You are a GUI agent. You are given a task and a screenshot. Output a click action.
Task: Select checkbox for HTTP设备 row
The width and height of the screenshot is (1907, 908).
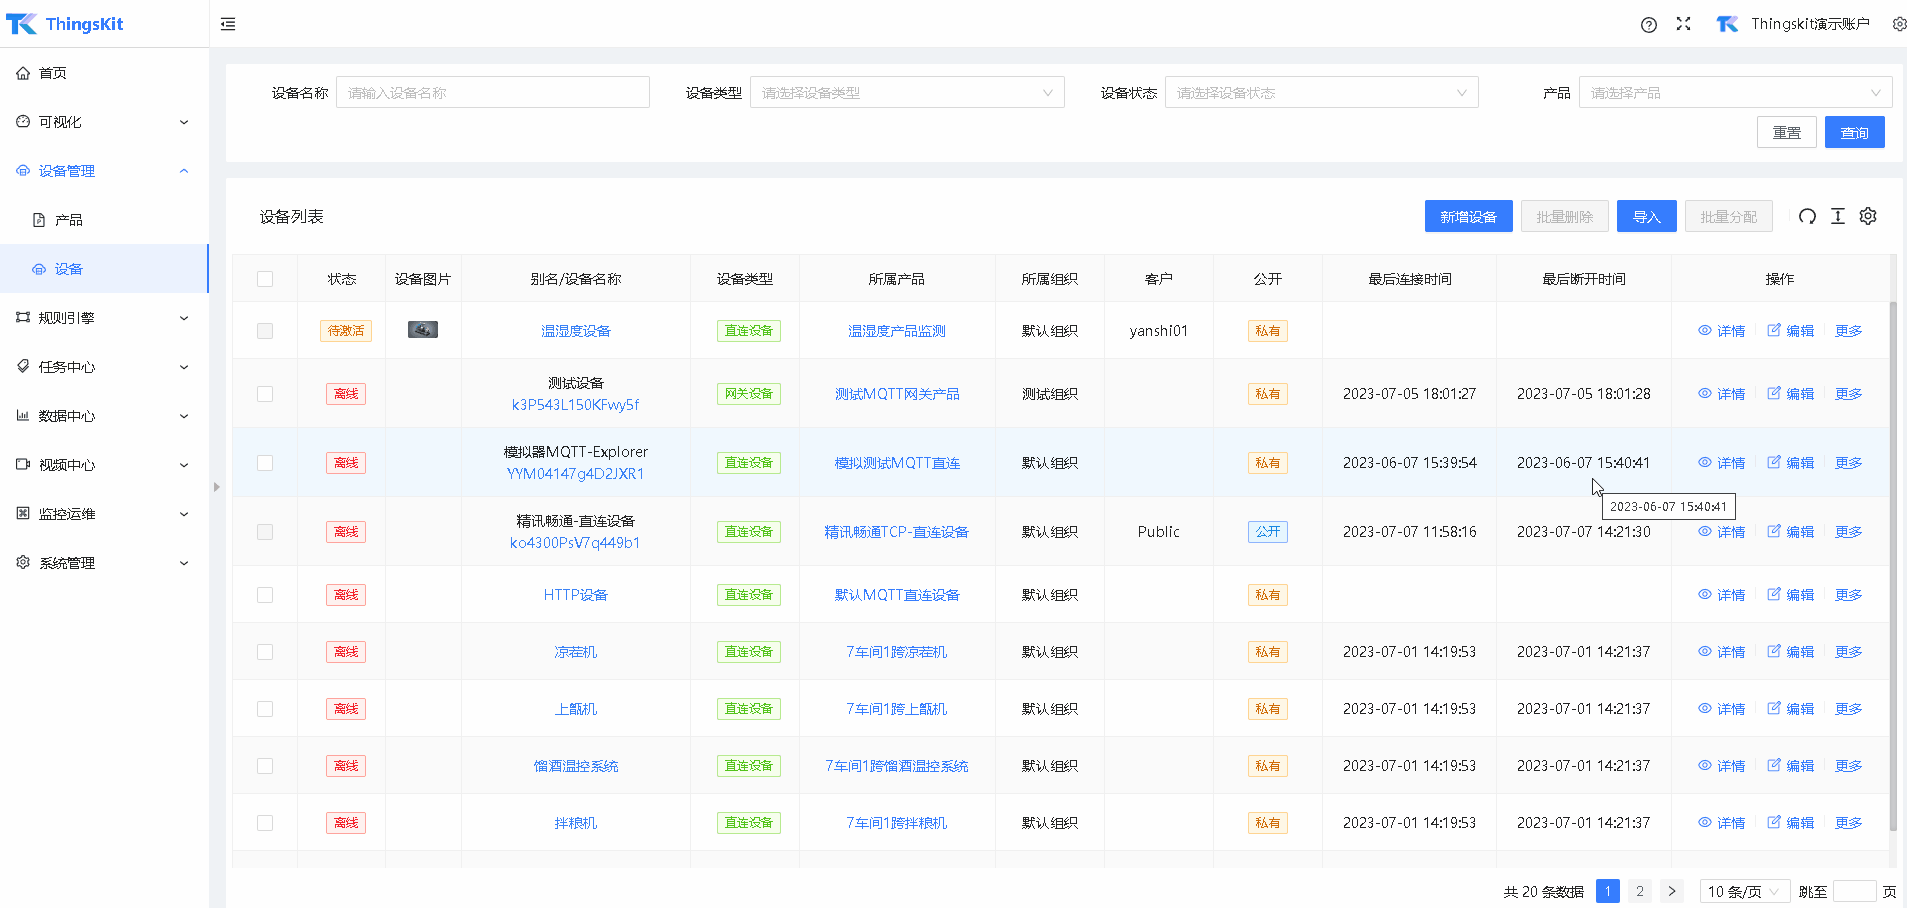[x=265, y=595]
